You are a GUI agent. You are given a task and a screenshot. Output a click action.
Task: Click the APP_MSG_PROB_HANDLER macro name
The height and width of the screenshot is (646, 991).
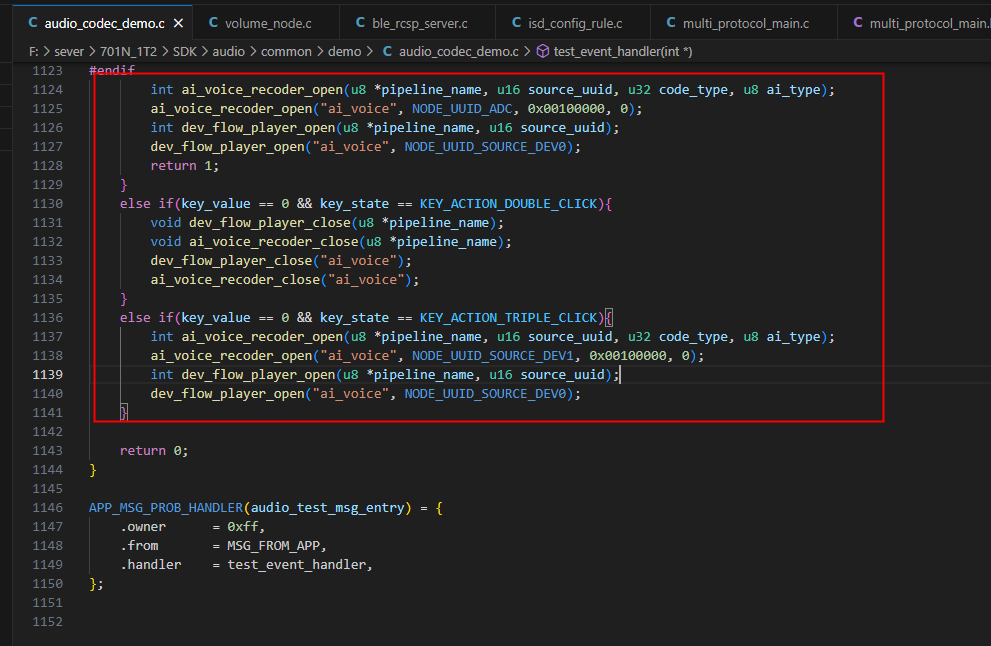pos(166,508)
